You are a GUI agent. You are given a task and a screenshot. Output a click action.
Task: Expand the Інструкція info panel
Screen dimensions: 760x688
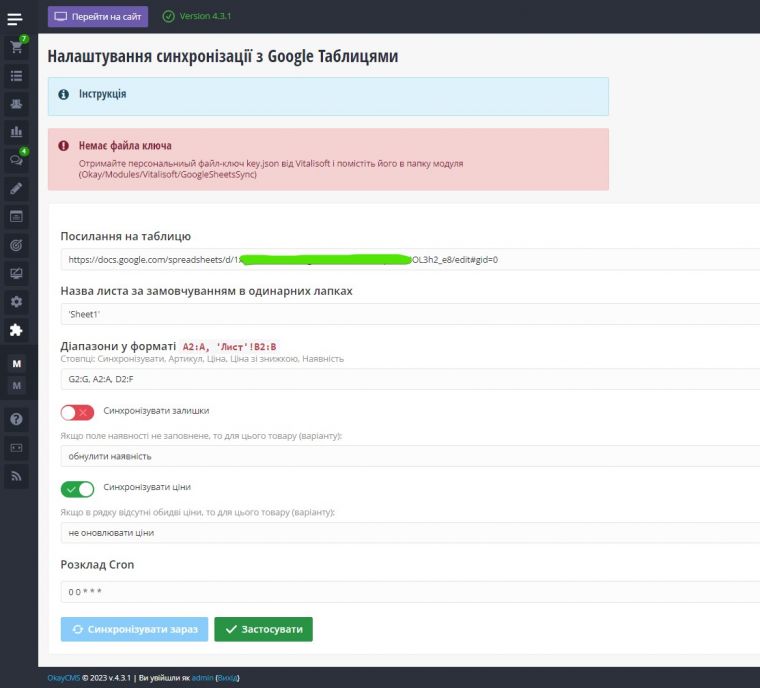click(x=103, y=95)
